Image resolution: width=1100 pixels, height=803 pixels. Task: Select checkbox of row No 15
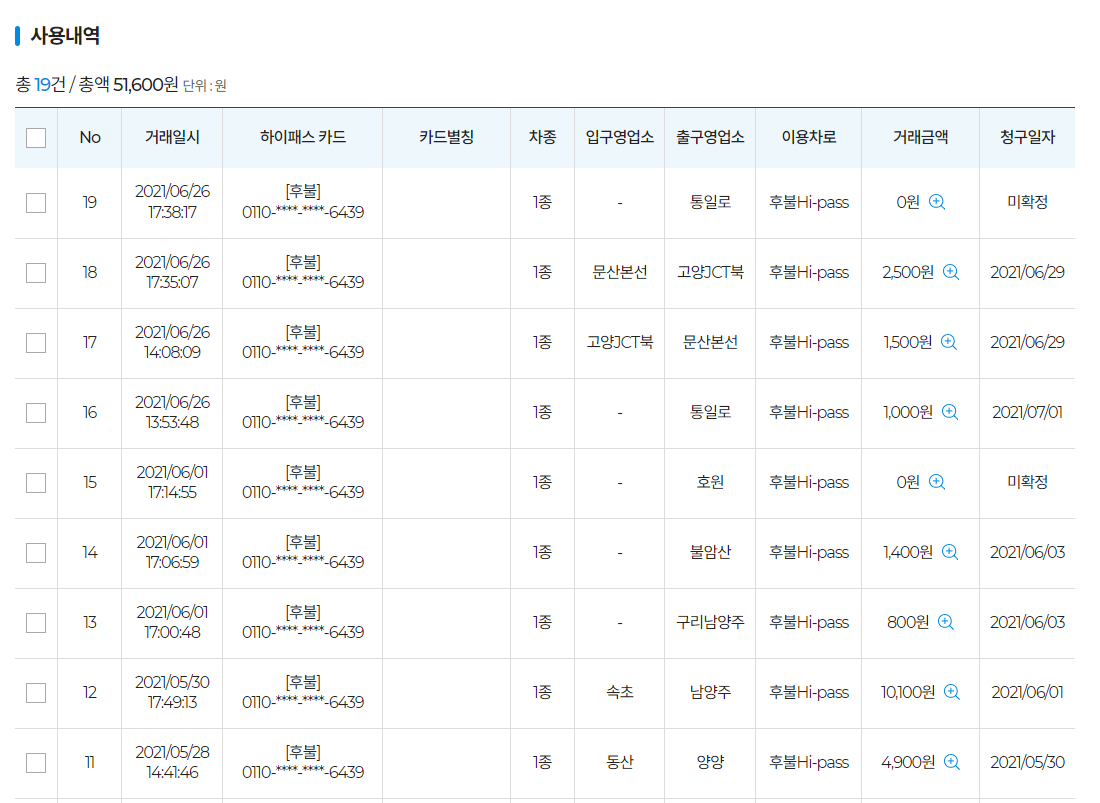36,483
